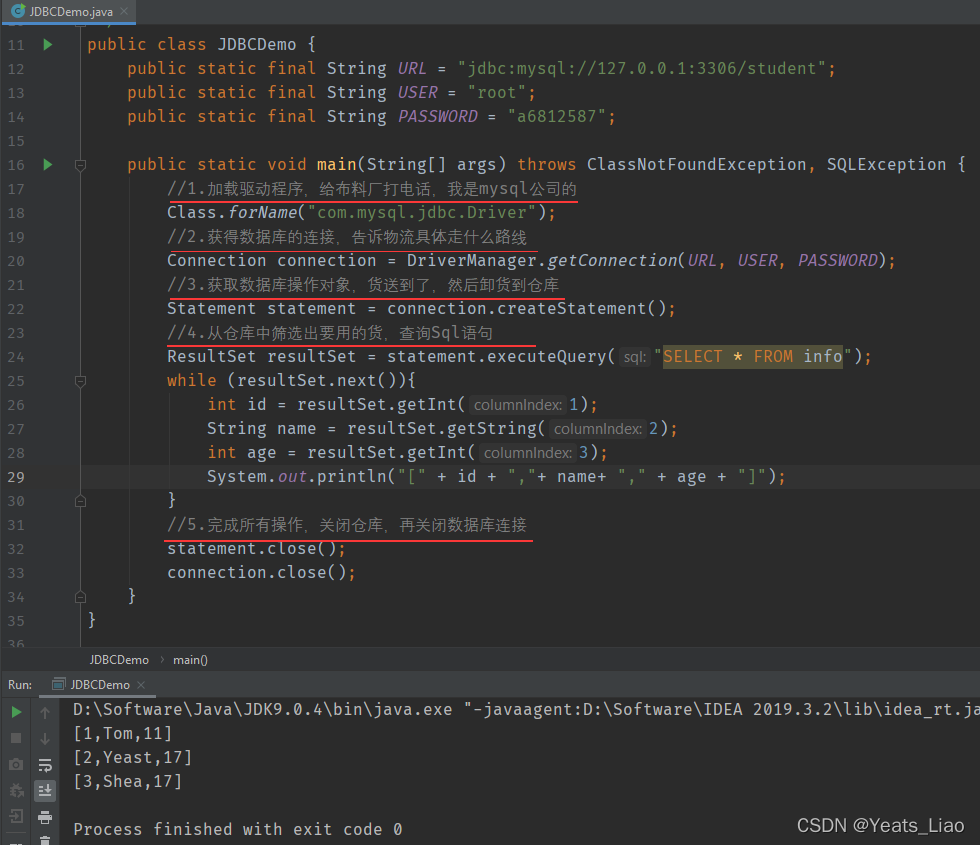Click Process finished with exit code 0
The width and height of the screenshot is (980, 845).
point(238,829)
